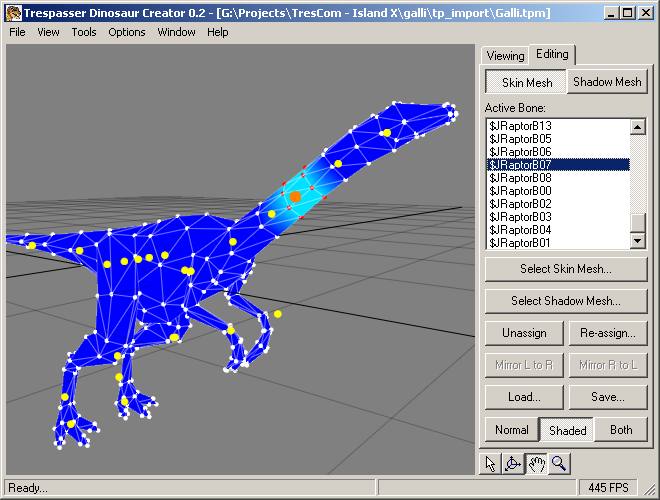Click the yellow joint floating near the hand
660x500 pixels.
[277, 314]
